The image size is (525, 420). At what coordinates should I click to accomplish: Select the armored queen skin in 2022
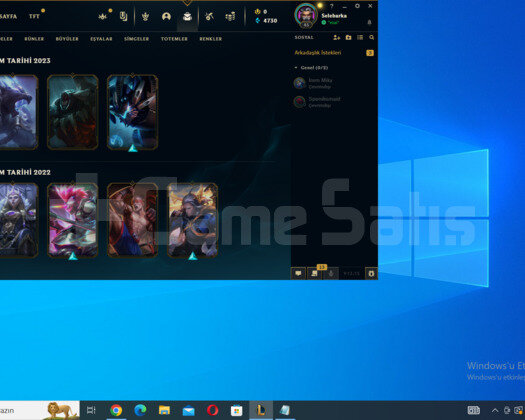18,220
